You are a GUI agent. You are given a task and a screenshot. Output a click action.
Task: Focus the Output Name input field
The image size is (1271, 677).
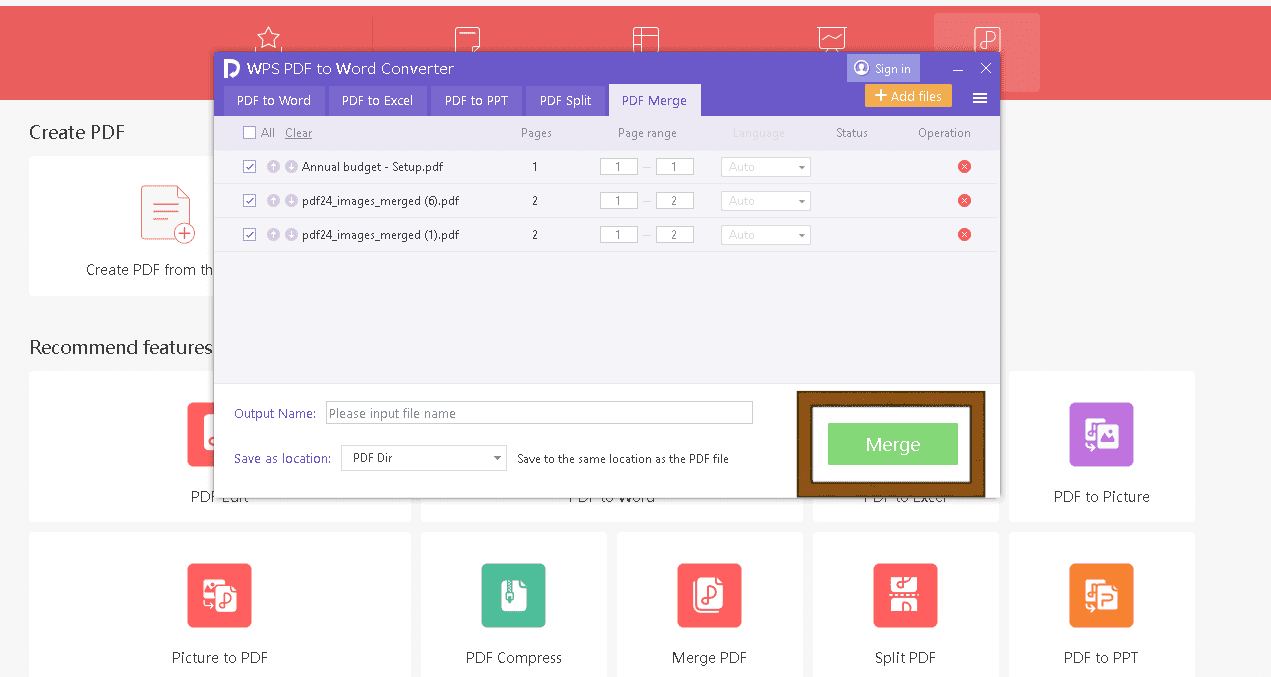click(x=539, y=413)
